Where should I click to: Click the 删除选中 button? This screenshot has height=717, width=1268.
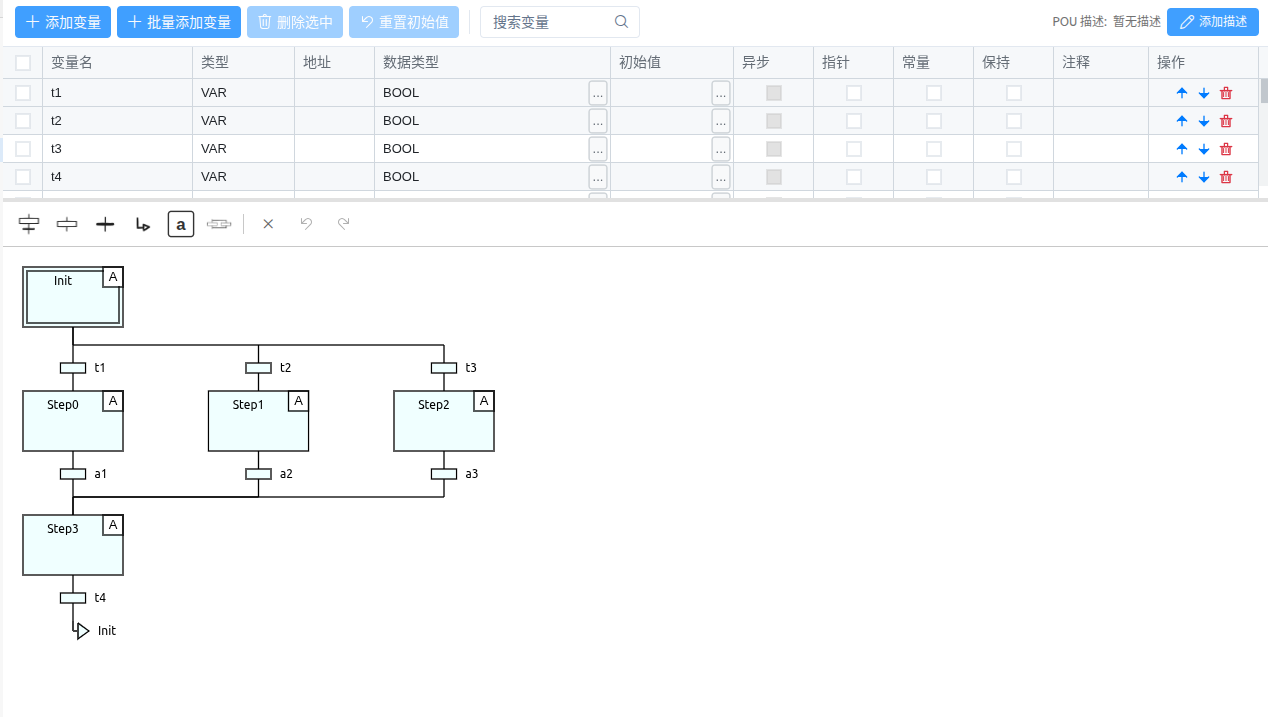(x=295, y=22)
